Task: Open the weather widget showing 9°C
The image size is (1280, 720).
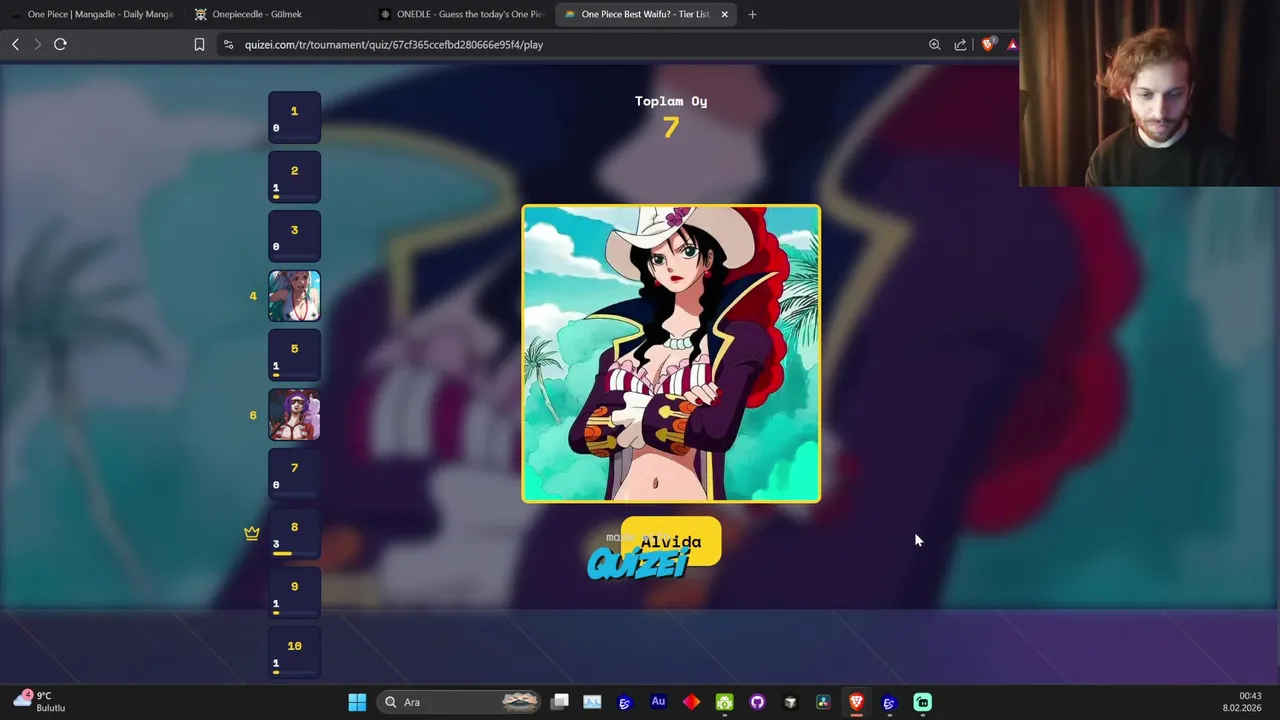Action: click(x=40, y=701)
